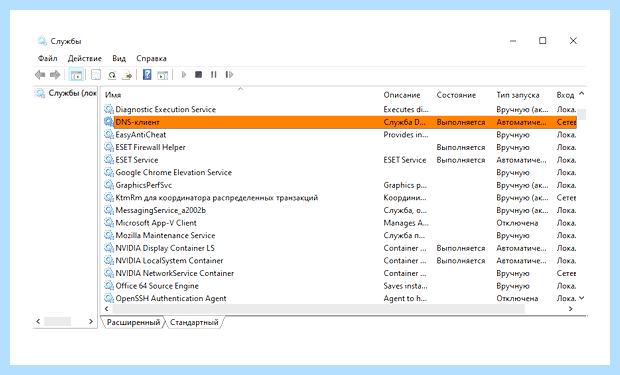Screen dimensions: 620x375
Task: Switch to the Расширенный tab
Action: click(x=134, y=322)
